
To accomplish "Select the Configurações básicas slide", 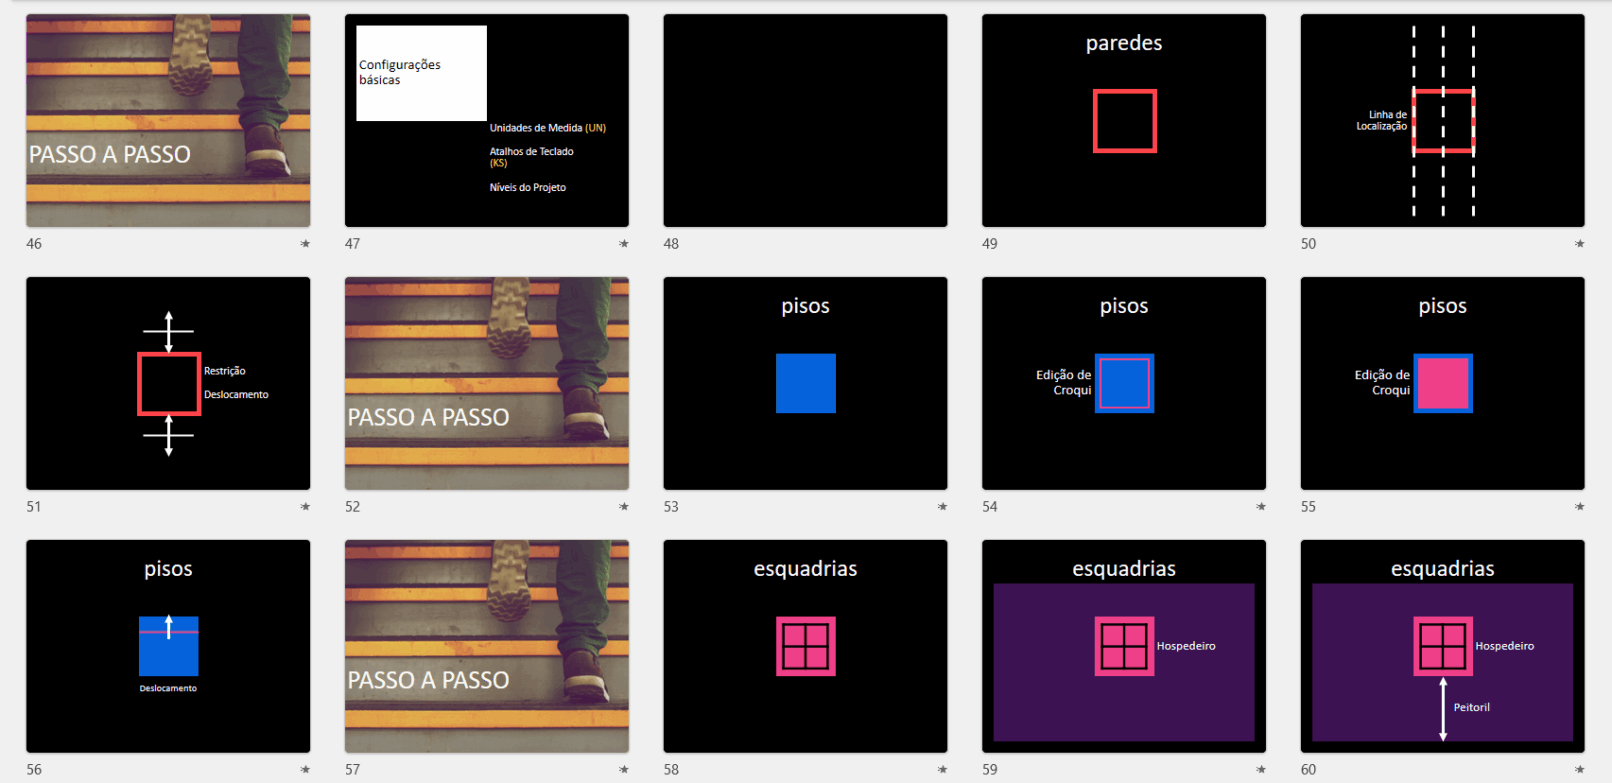I will (x=486, y=120).
